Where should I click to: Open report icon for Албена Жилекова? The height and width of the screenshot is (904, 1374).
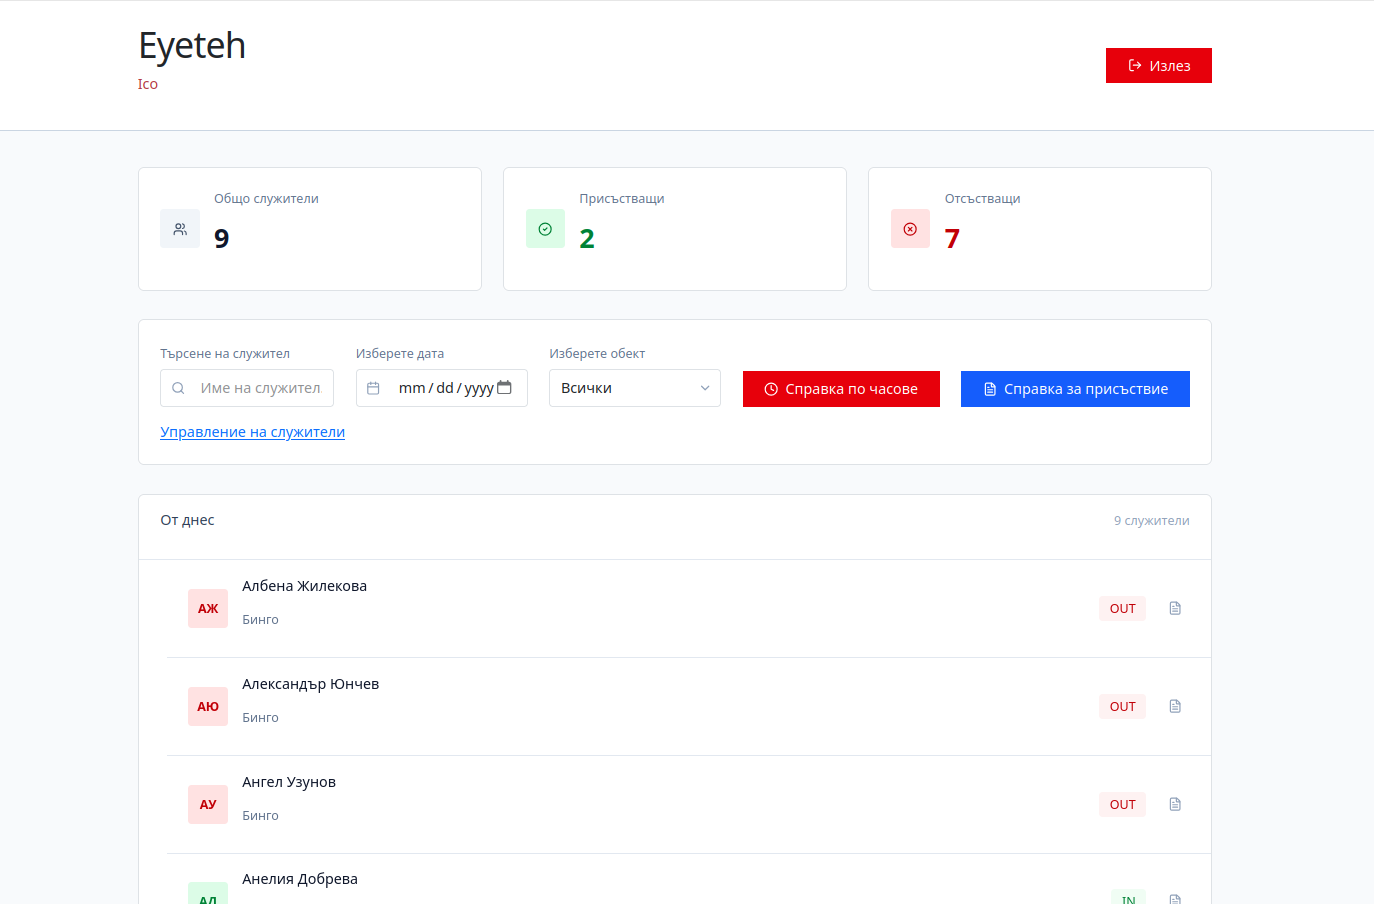(1175, 608)
